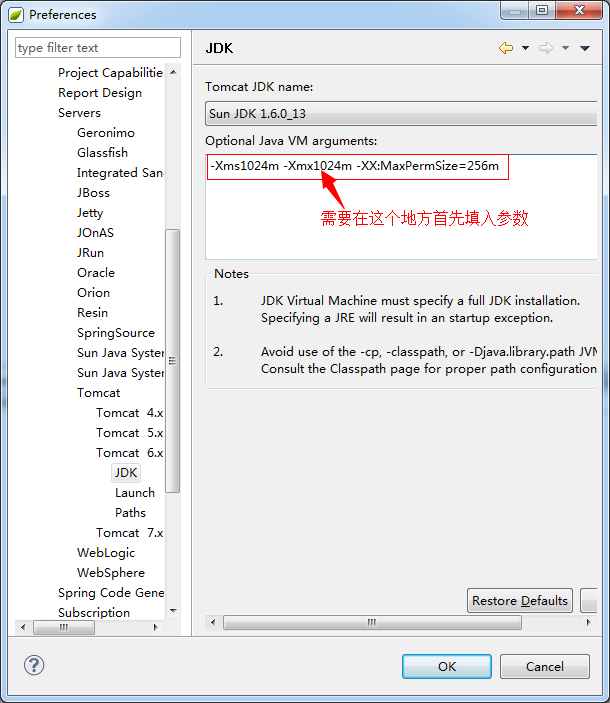Click into Optional Java VM arguments field

pos(401,206)
